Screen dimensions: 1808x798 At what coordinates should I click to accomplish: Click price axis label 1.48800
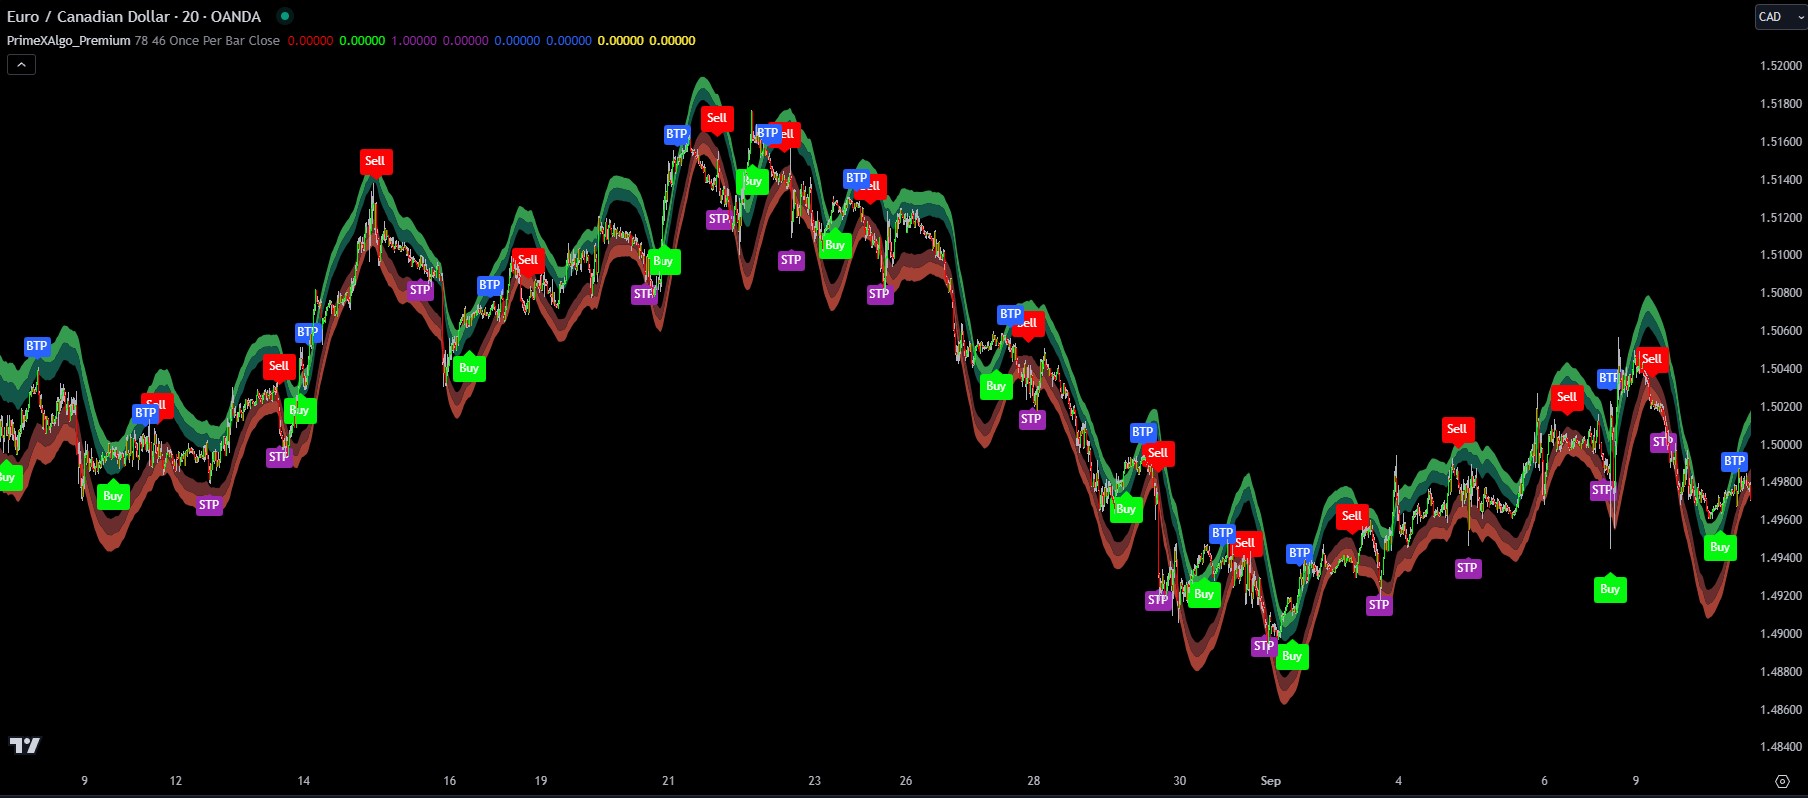pyautogui.click(x=1781, y=672)
